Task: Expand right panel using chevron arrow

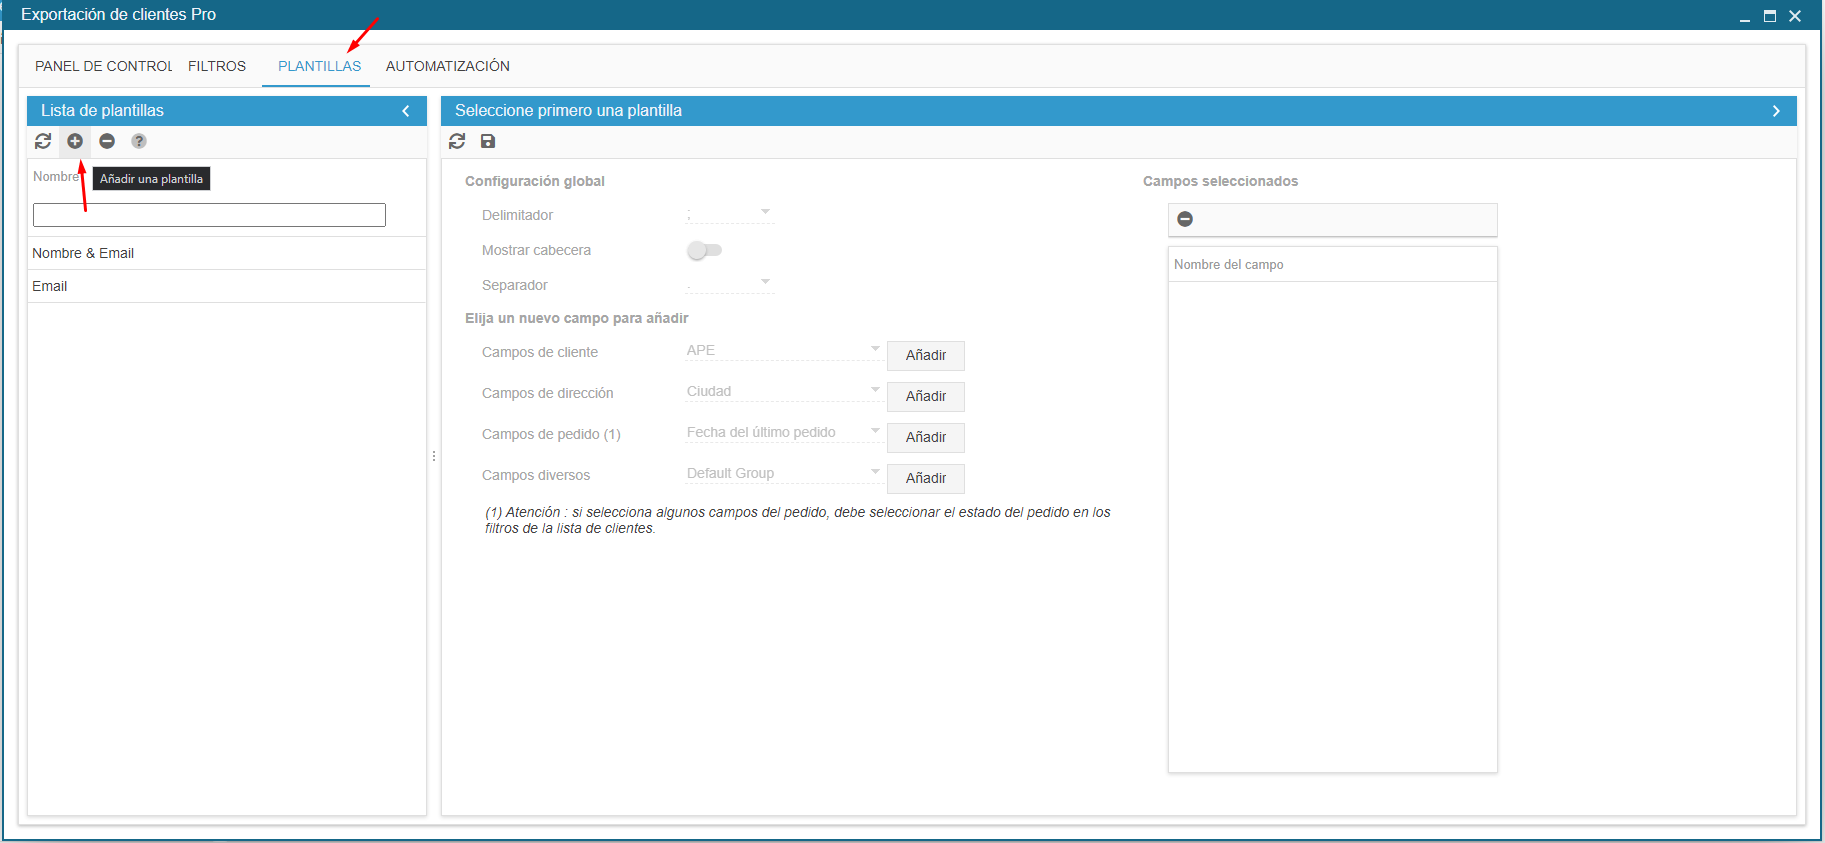Action: [1776, 111]
